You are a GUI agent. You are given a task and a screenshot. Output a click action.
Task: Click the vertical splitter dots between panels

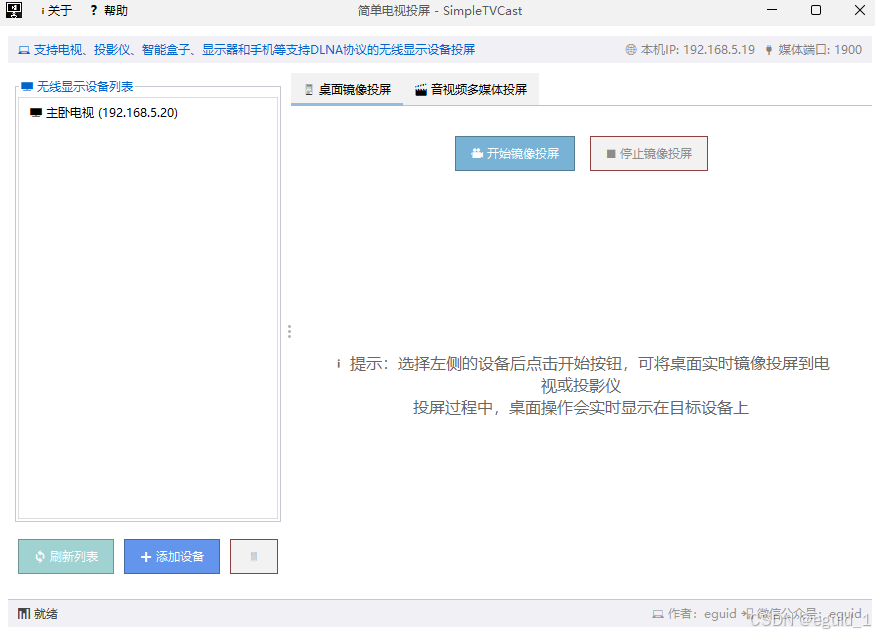[x=289, y=331]
